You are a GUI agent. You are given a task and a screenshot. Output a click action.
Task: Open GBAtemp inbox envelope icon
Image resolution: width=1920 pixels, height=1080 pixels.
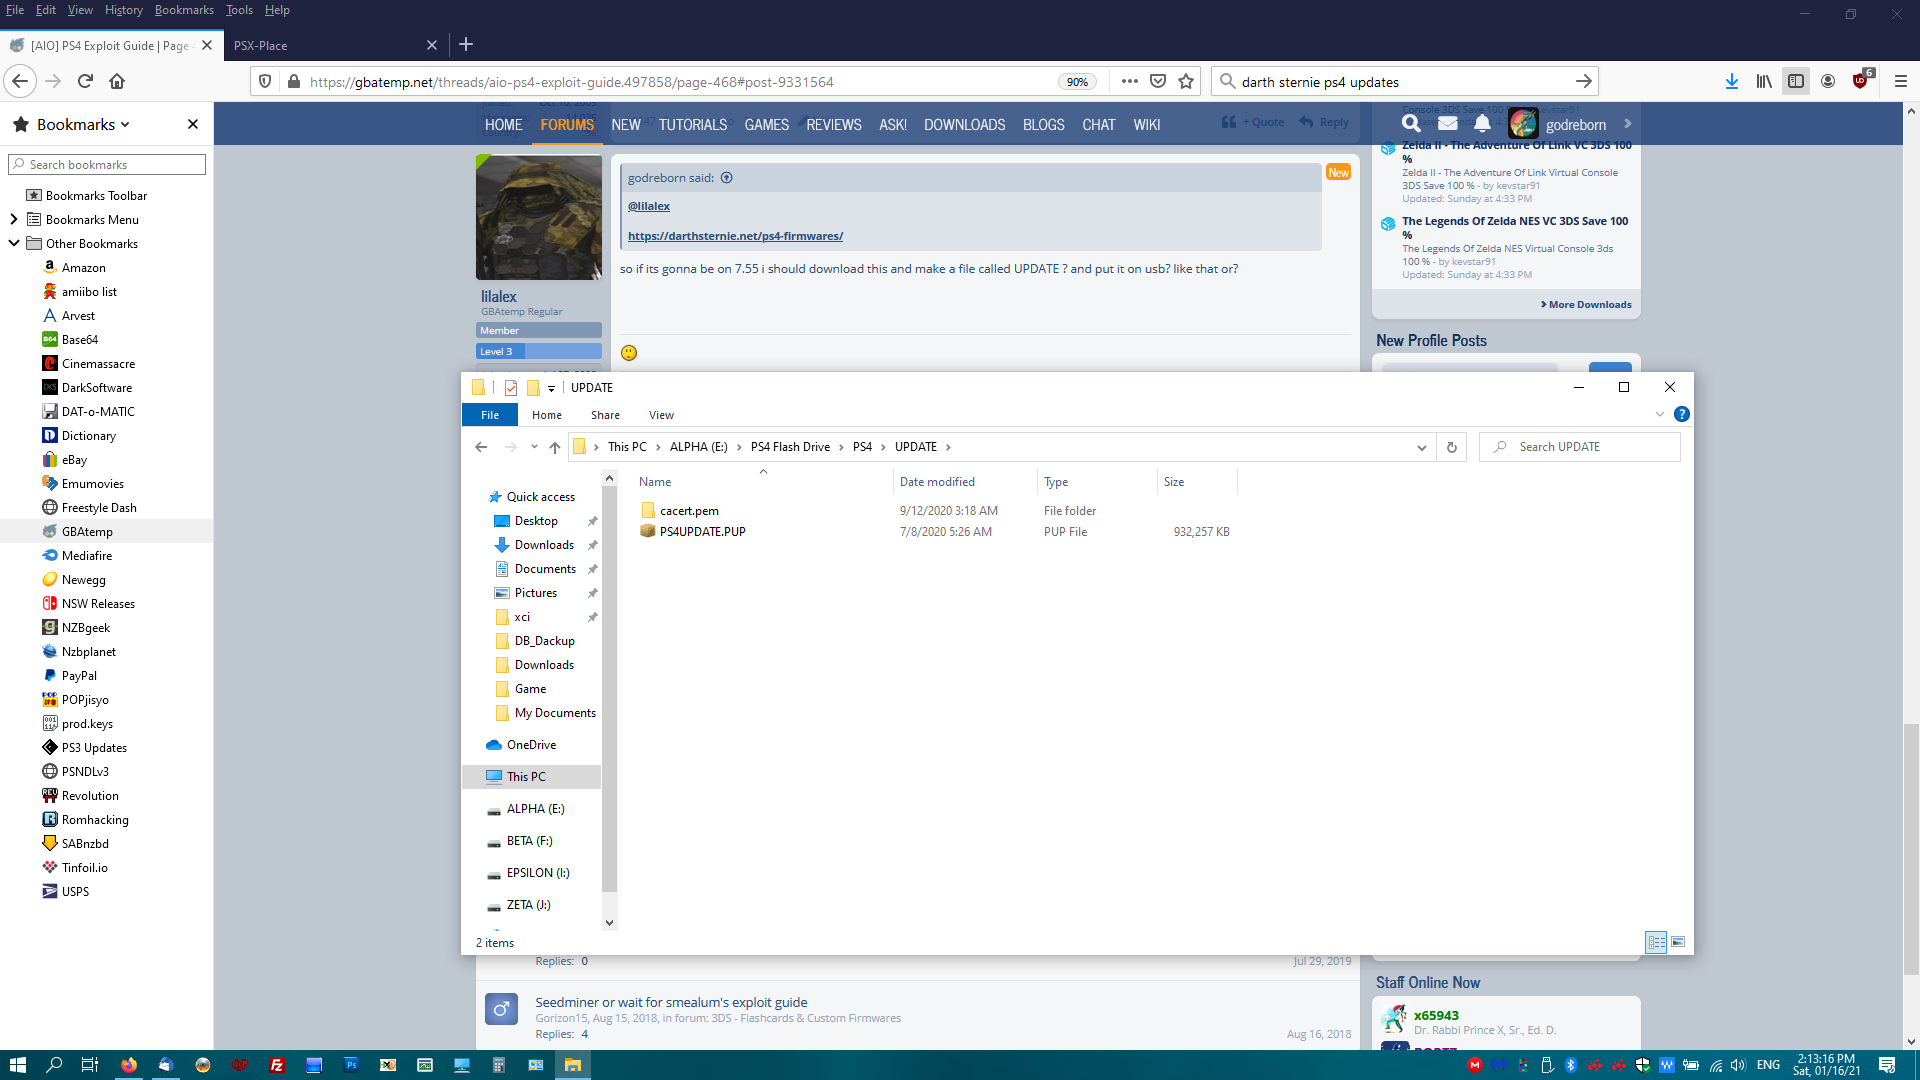click(x=1447, y=124)
